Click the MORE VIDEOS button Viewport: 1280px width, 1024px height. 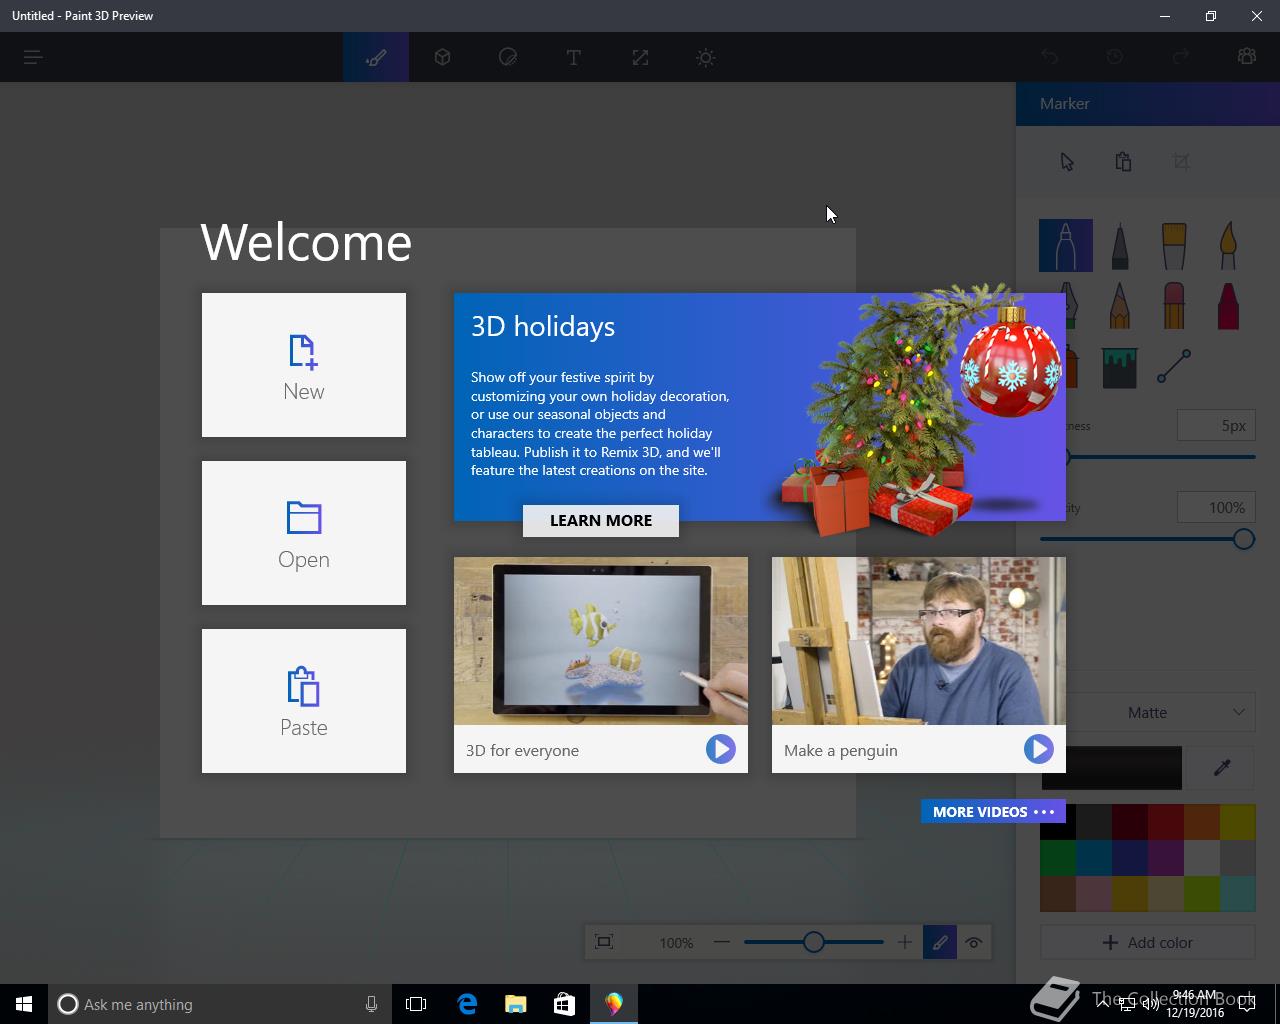click(x=993, y=811)
